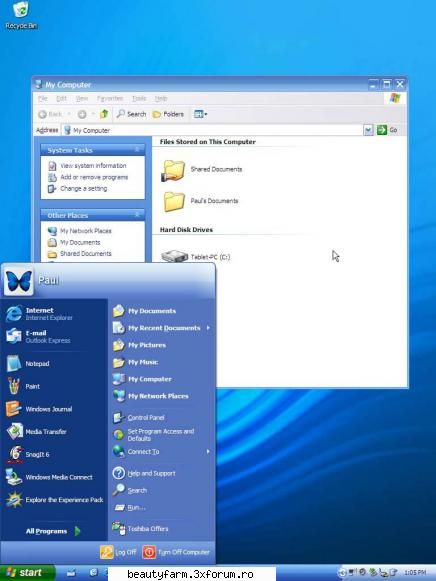
Task: Open My Documents in Other Places panel
Action: (x=74, y=242)
